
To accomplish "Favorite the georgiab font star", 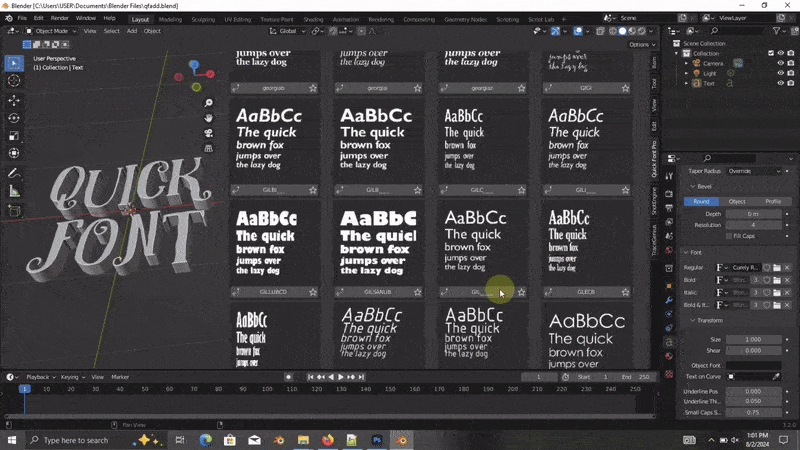I will click(313, 88).
